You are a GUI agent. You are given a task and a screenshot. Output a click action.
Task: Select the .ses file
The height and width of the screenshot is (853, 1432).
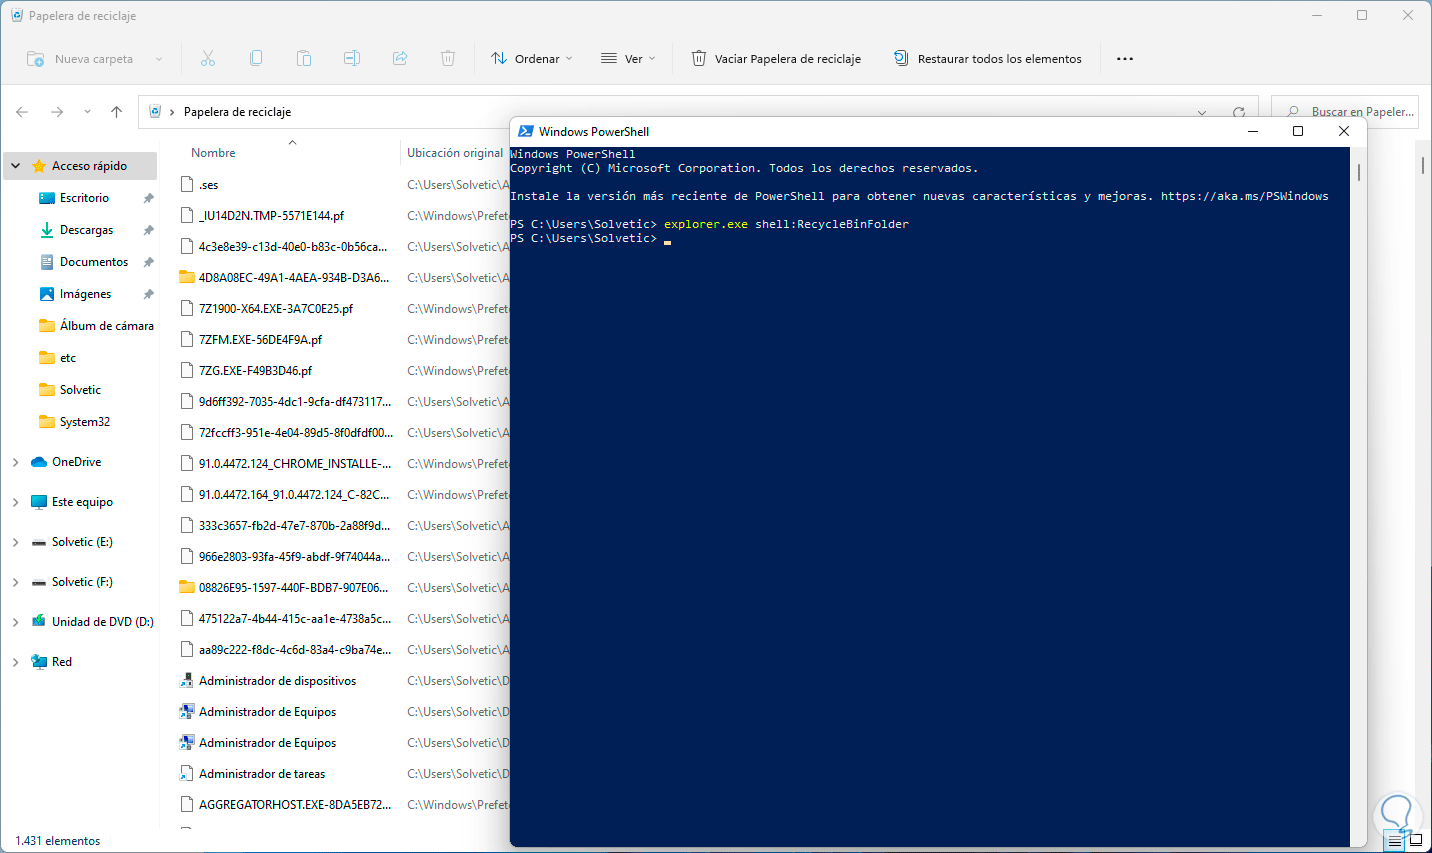coord(208,185)
